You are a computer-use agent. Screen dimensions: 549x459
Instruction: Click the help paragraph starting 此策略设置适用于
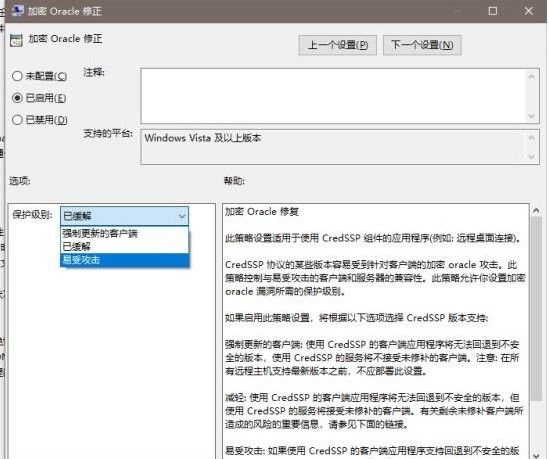click(x=373, y=238)
